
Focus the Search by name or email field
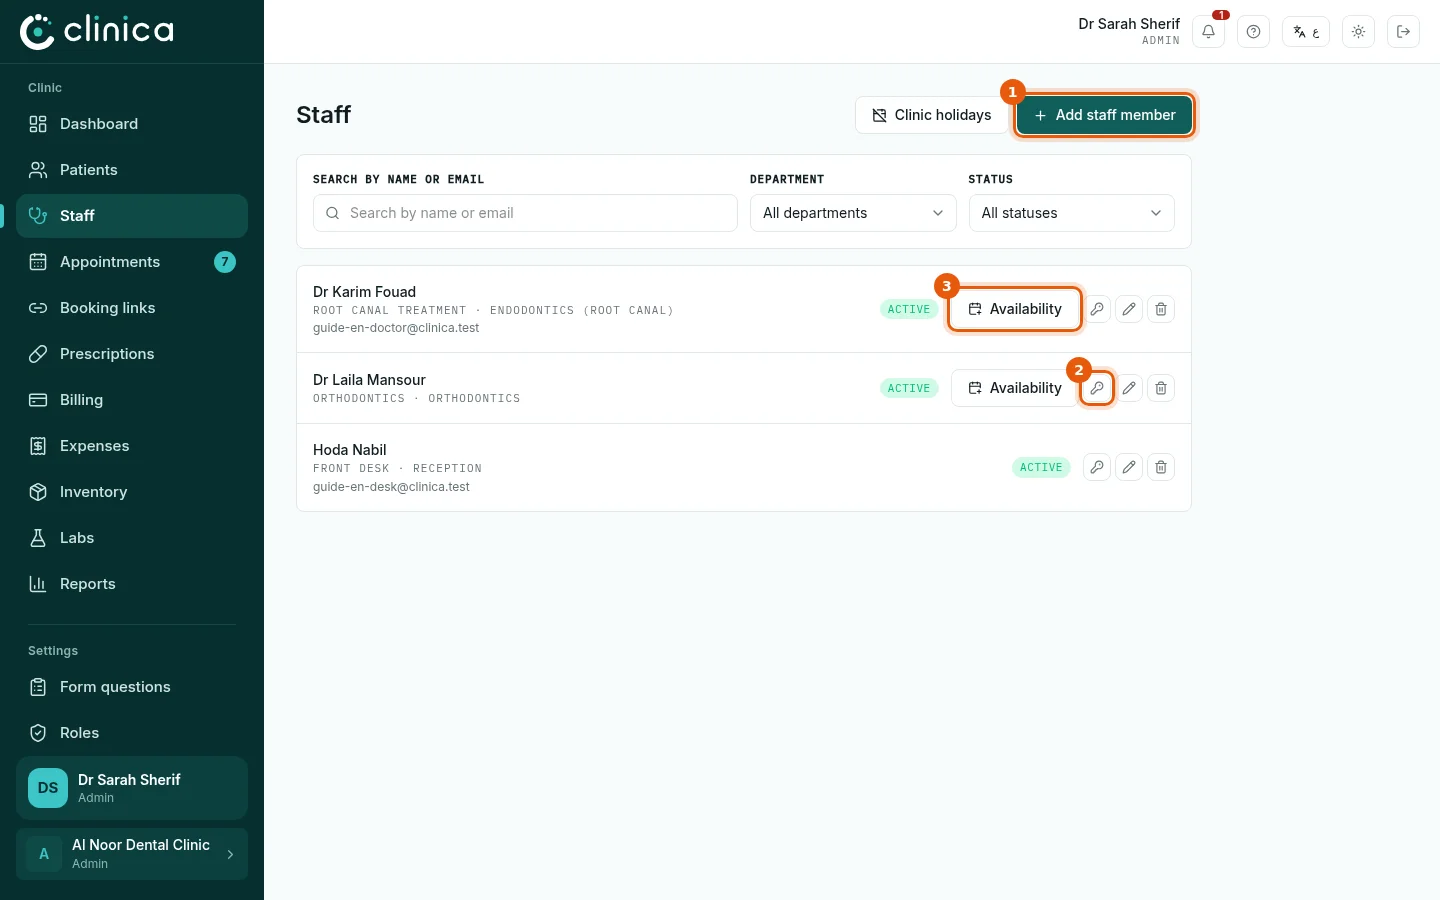[x=525, y=213]
